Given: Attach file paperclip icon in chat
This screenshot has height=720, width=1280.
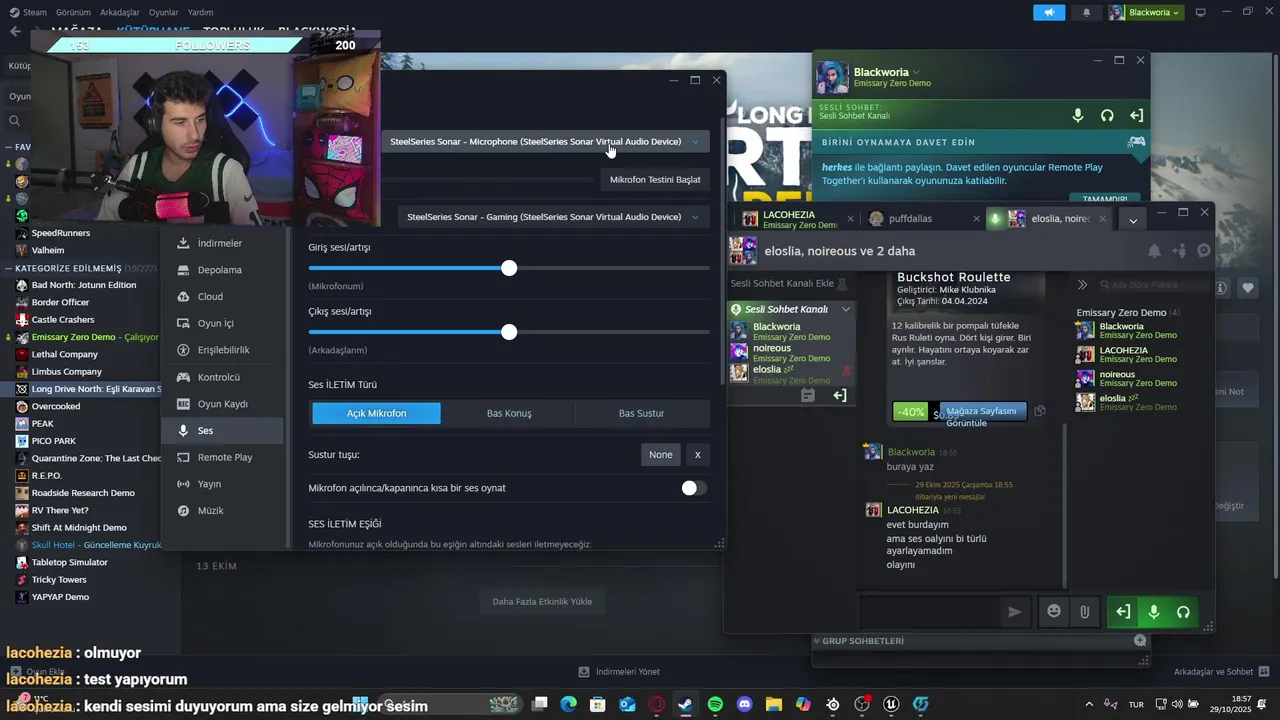Looking at the screenshot, I should click(1084, 612).
